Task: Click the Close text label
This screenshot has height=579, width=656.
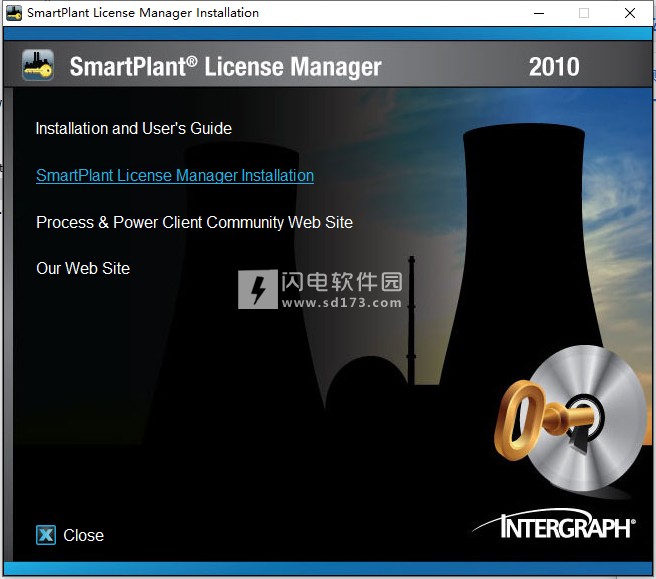Action: click(83, 535)
